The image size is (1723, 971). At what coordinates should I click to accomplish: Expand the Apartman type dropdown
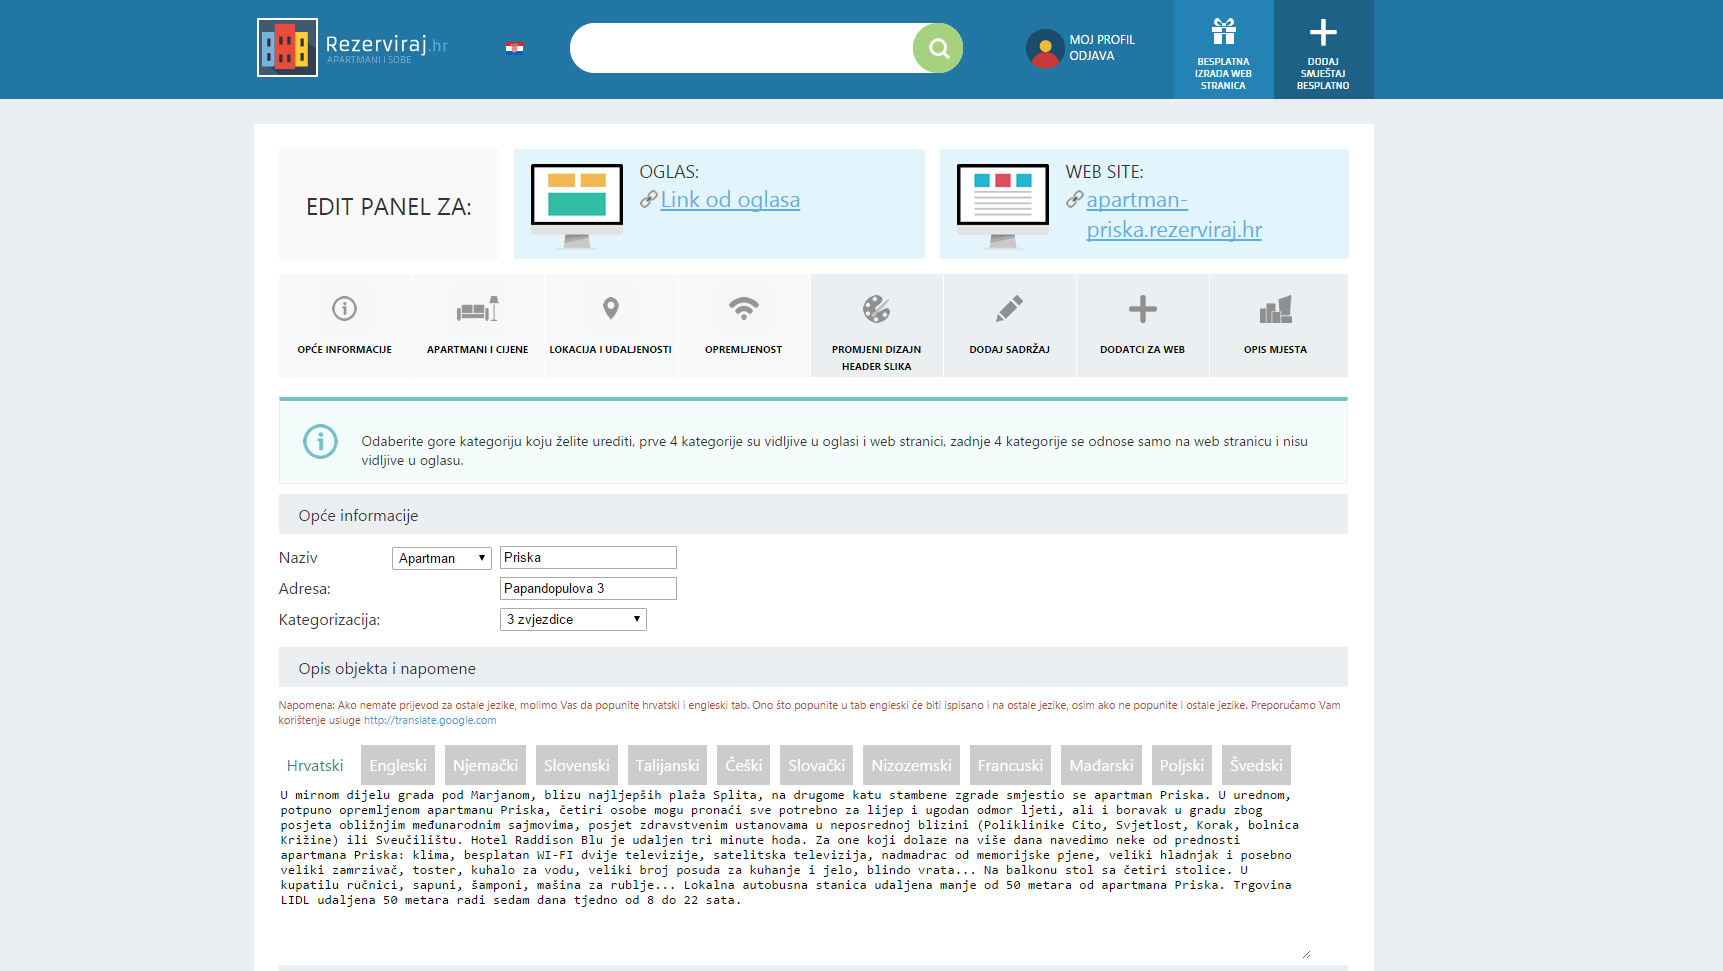[441, 558]
